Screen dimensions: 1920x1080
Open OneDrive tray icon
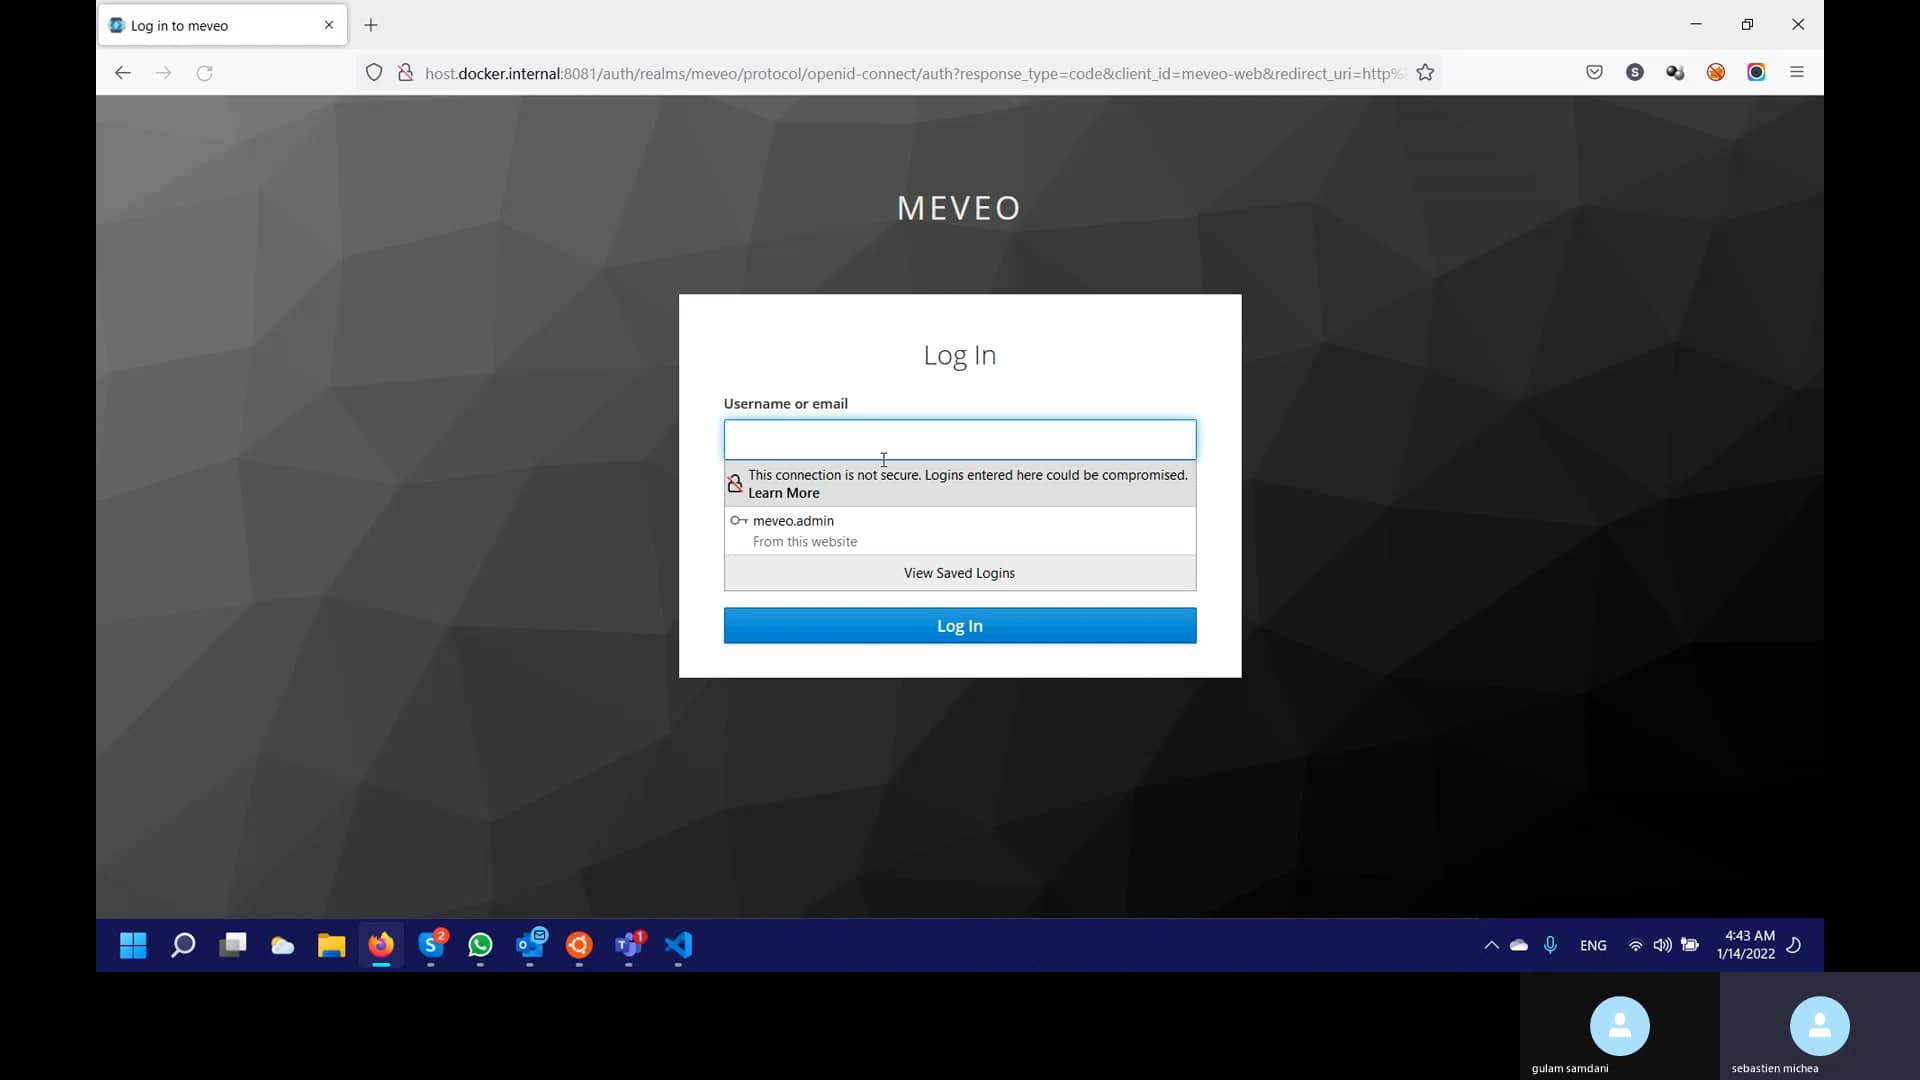pyautogui.click(x=1519, y=945)
